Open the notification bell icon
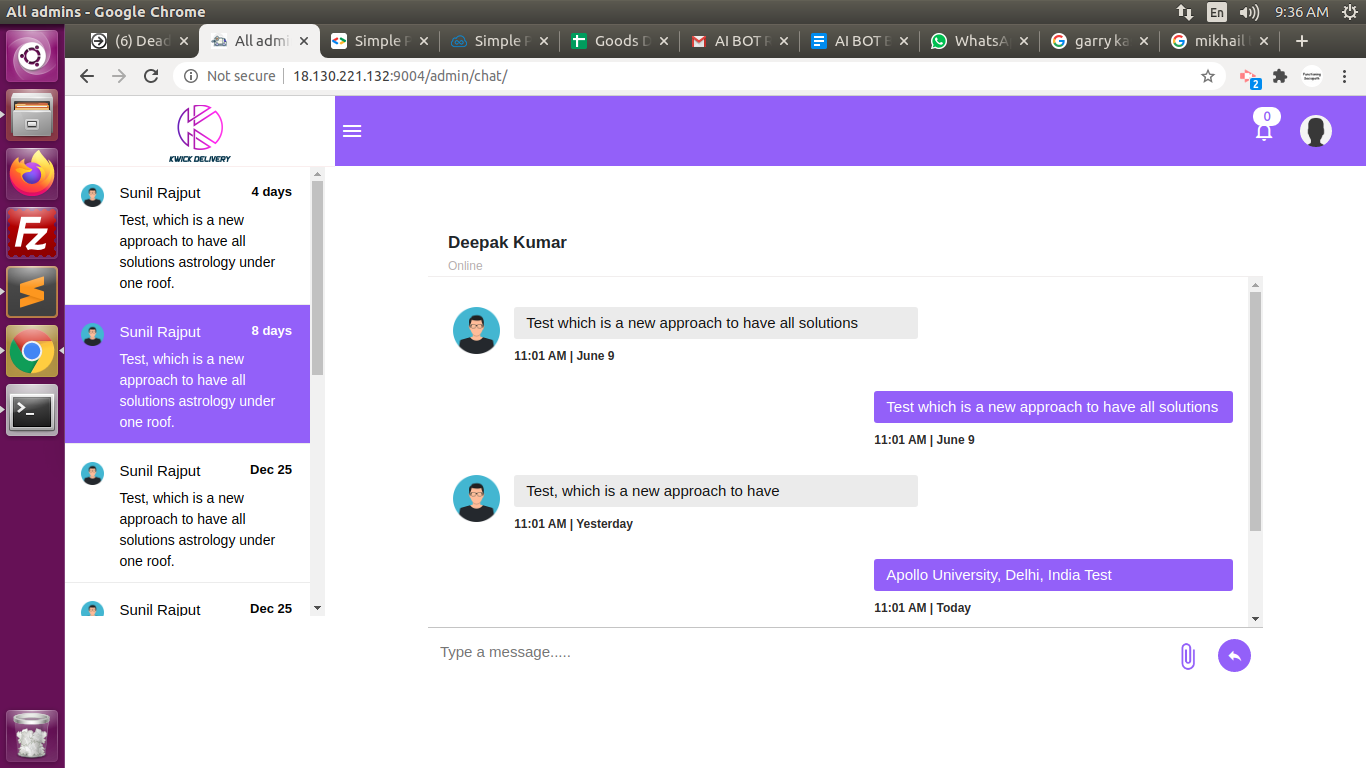This screenshot has height=768, width=1366. click(1264, 131)
